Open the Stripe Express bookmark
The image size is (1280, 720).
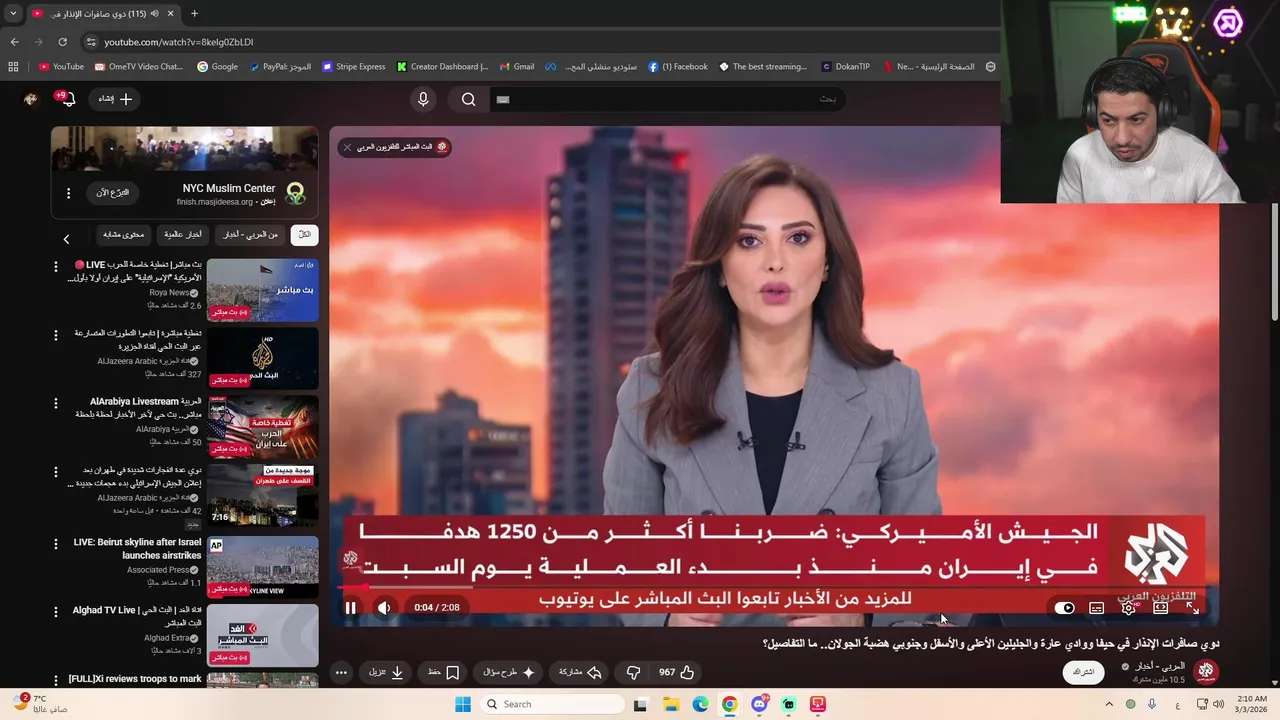(x=353, y=67)
